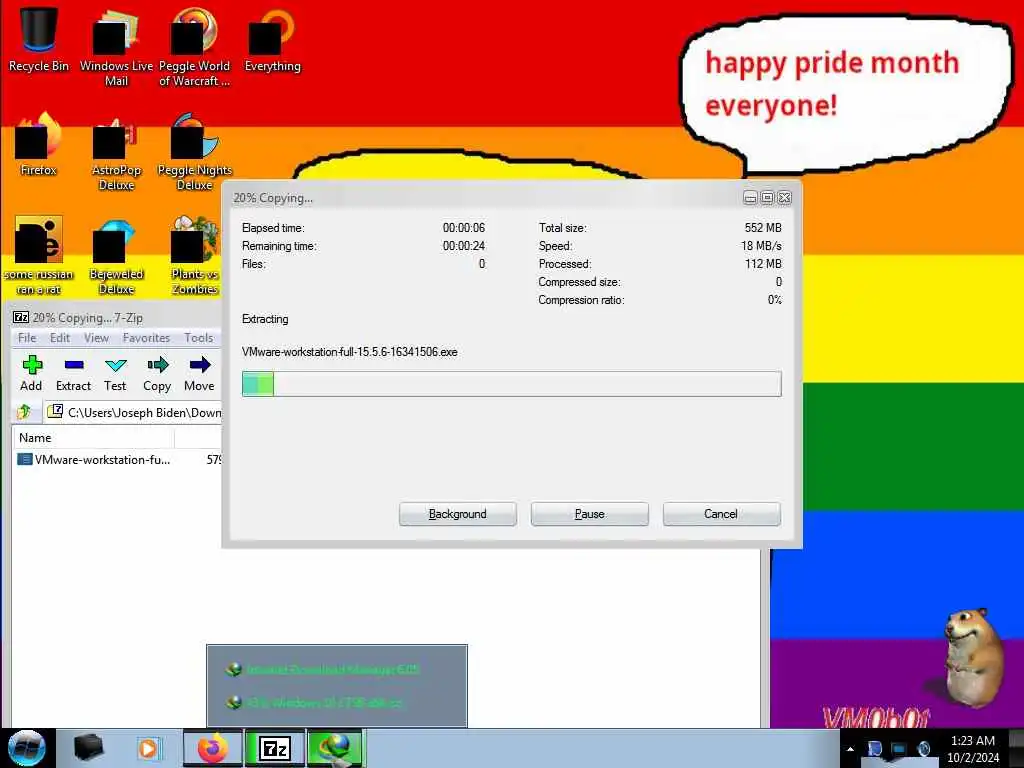Click the Test icon in 7-Zip toolbar
This screenshot has width=1024, height=768.
(x=116, y=364)
